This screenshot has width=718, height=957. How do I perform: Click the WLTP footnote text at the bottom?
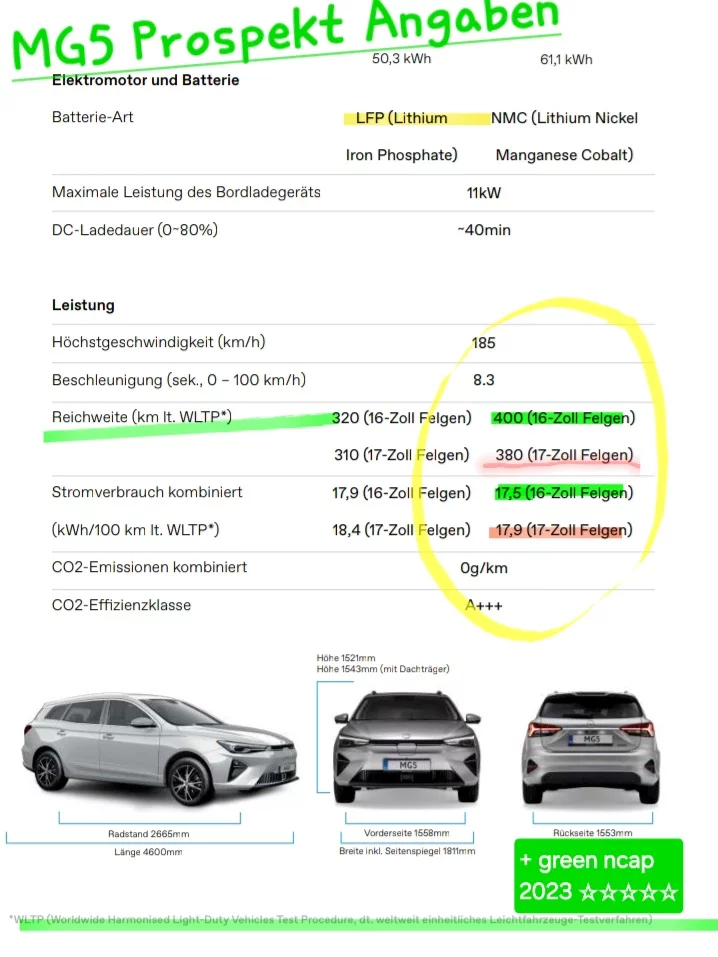(x=330, y=920)
